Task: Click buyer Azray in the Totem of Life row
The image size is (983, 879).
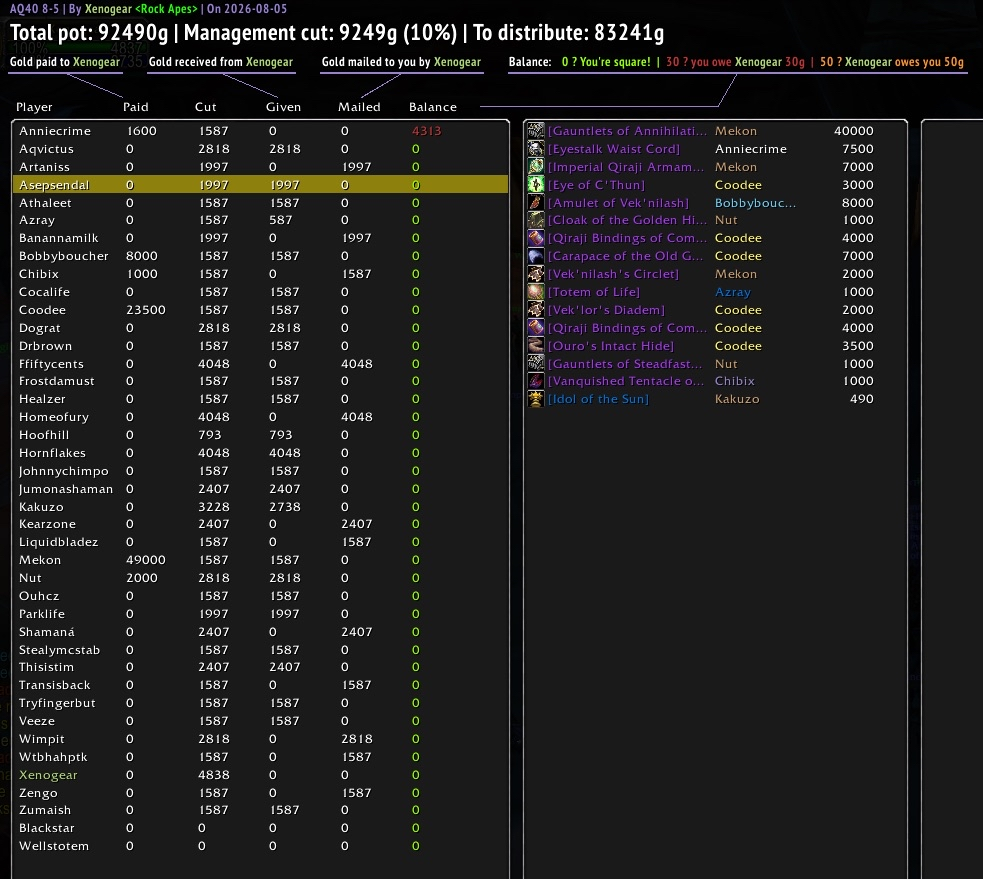Action: pos(732,292)
